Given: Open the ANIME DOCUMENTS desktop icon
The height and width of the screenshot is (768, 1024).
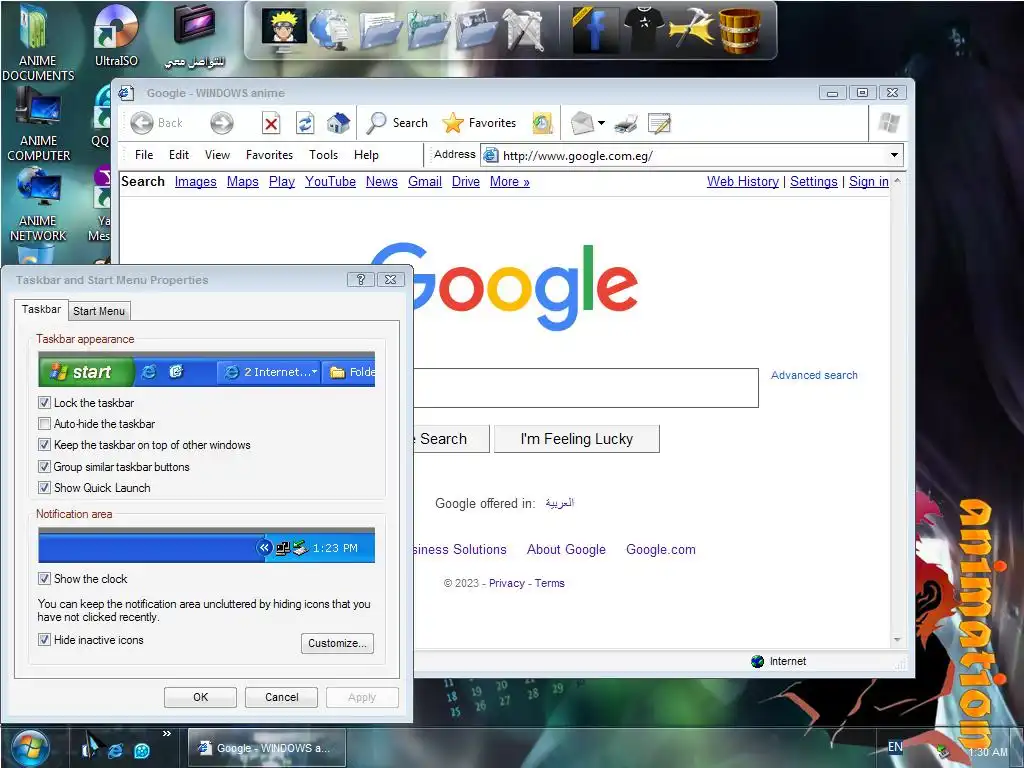Looking at the screenshot, I should [38, 43].
